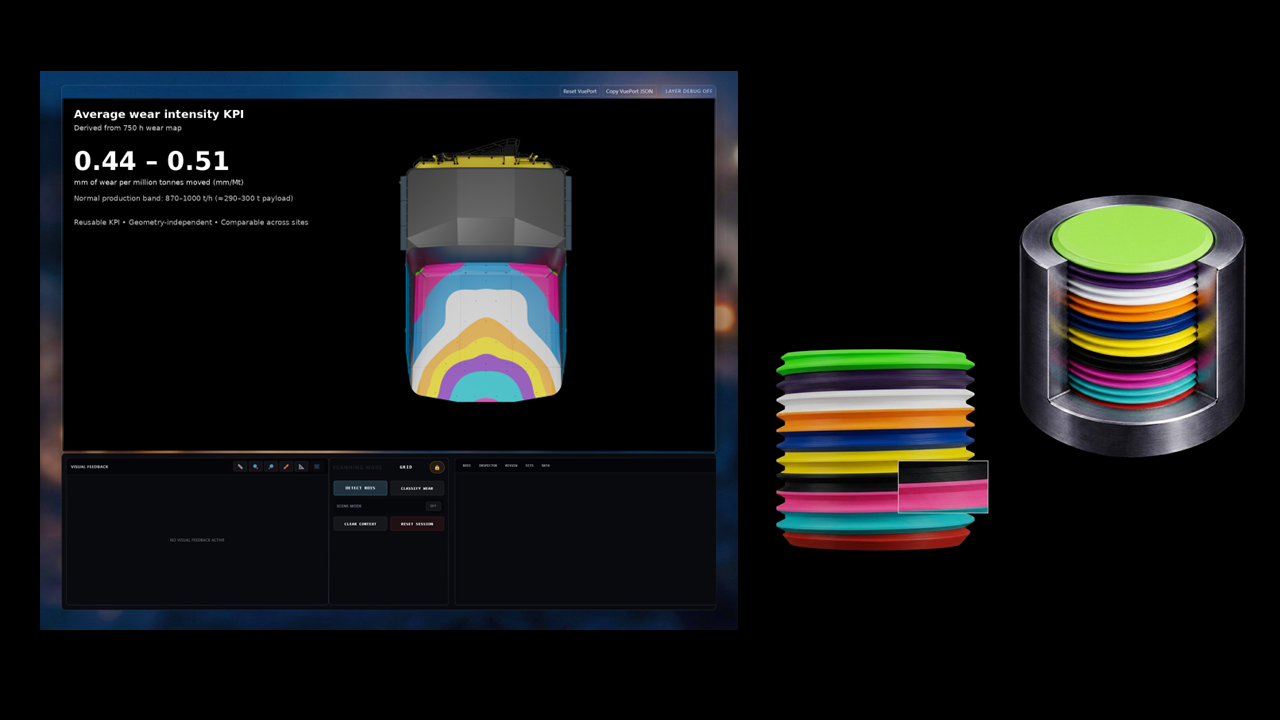Select the ruler measurement tool
The height and width of the screenshot is (720, 1280).
pyautogui.click(x=301, y=466)
